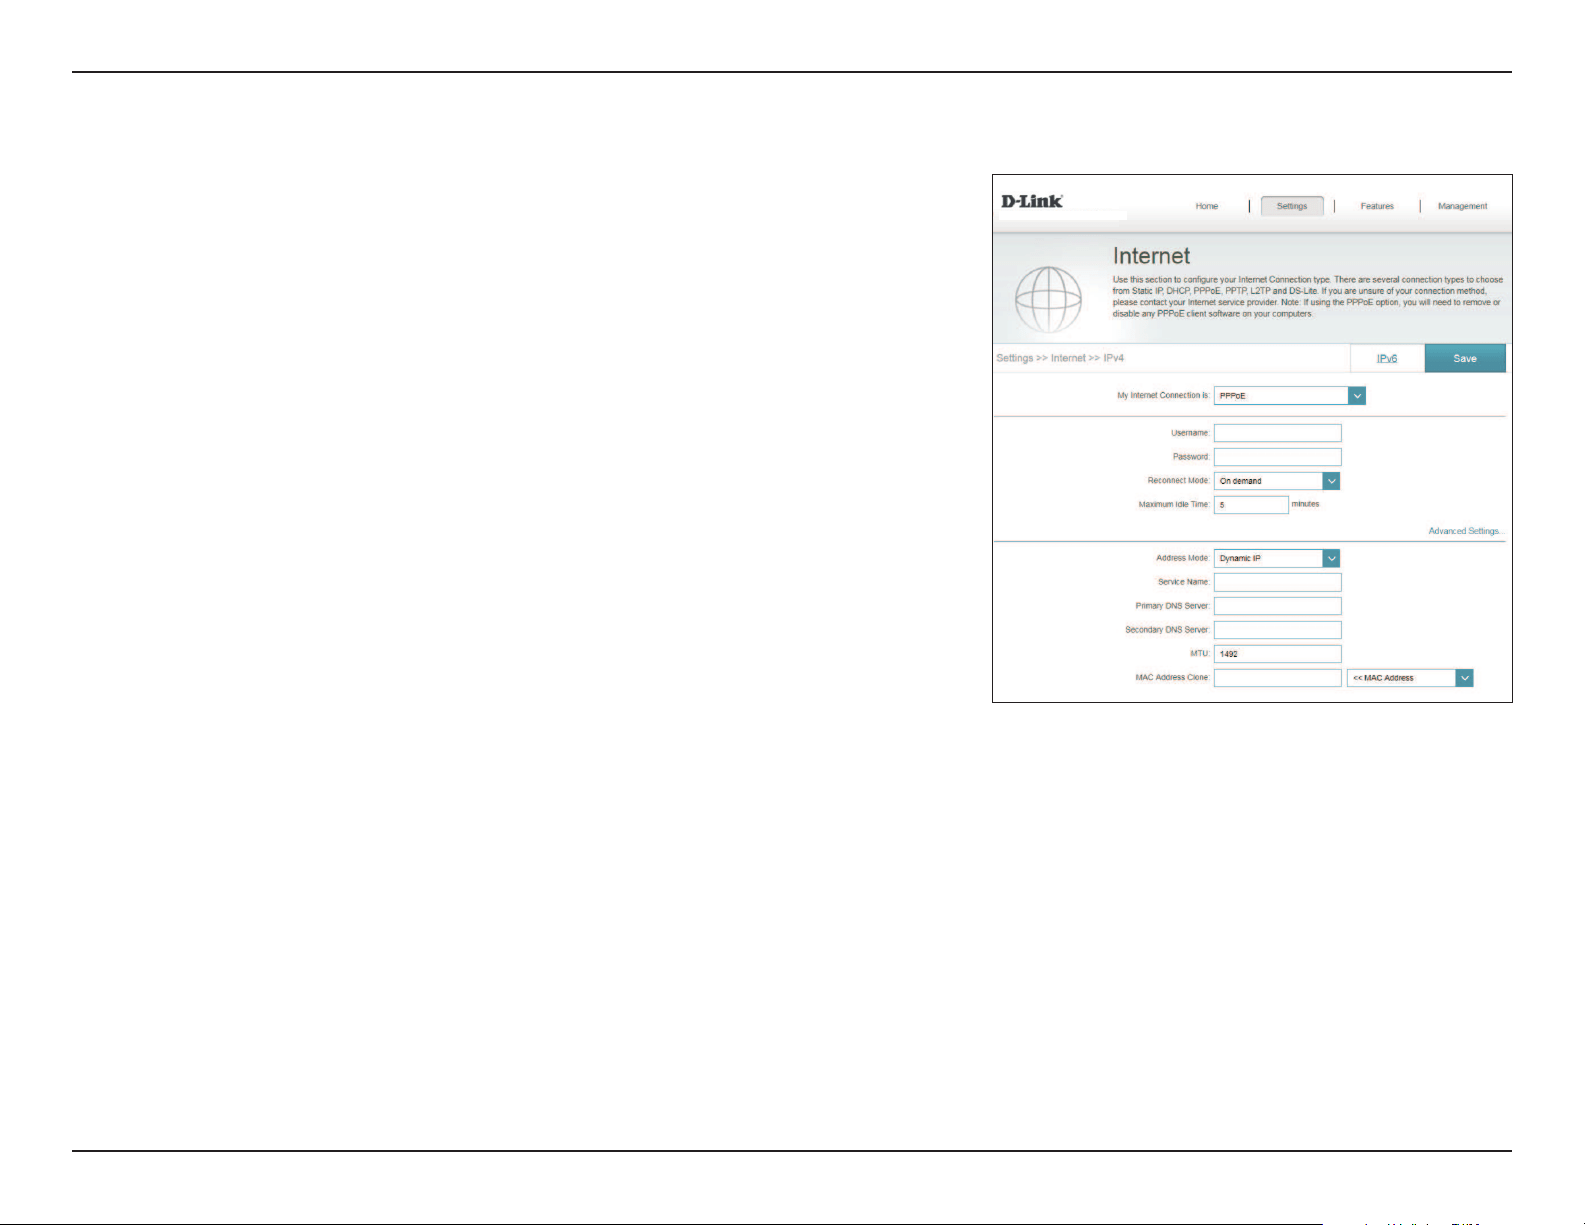Click the Internet page heading

1152,256
